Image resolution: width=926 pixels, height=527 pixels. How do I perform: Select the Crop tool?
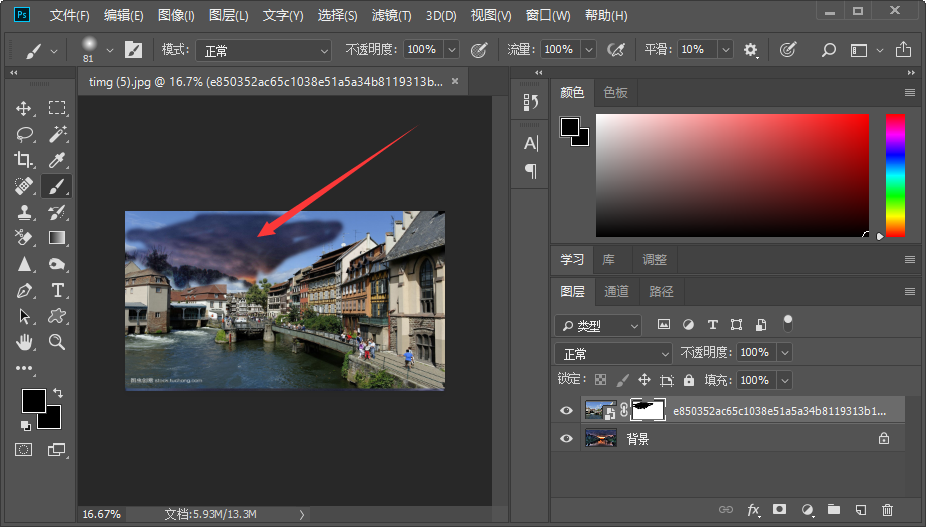pyautogui.click(x=24, y=160)
